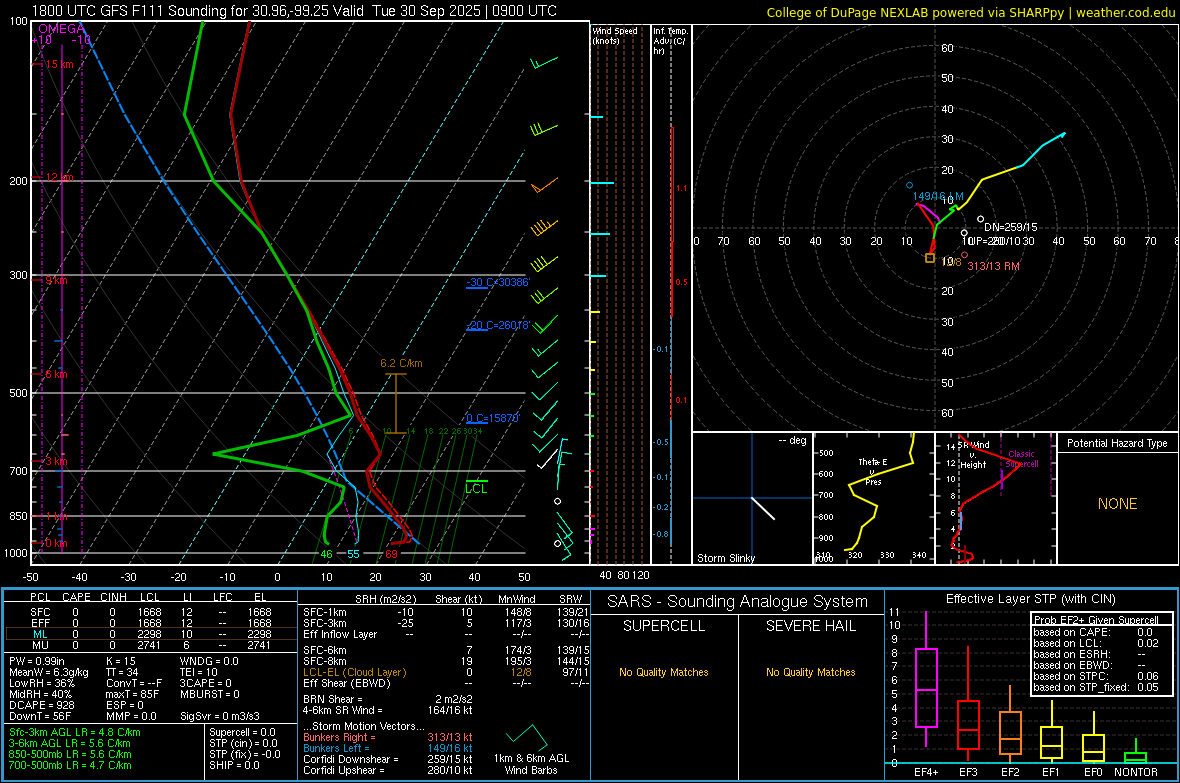
Task: Click the 1km & 6km AGL wind barb icon
Action: 526,736
